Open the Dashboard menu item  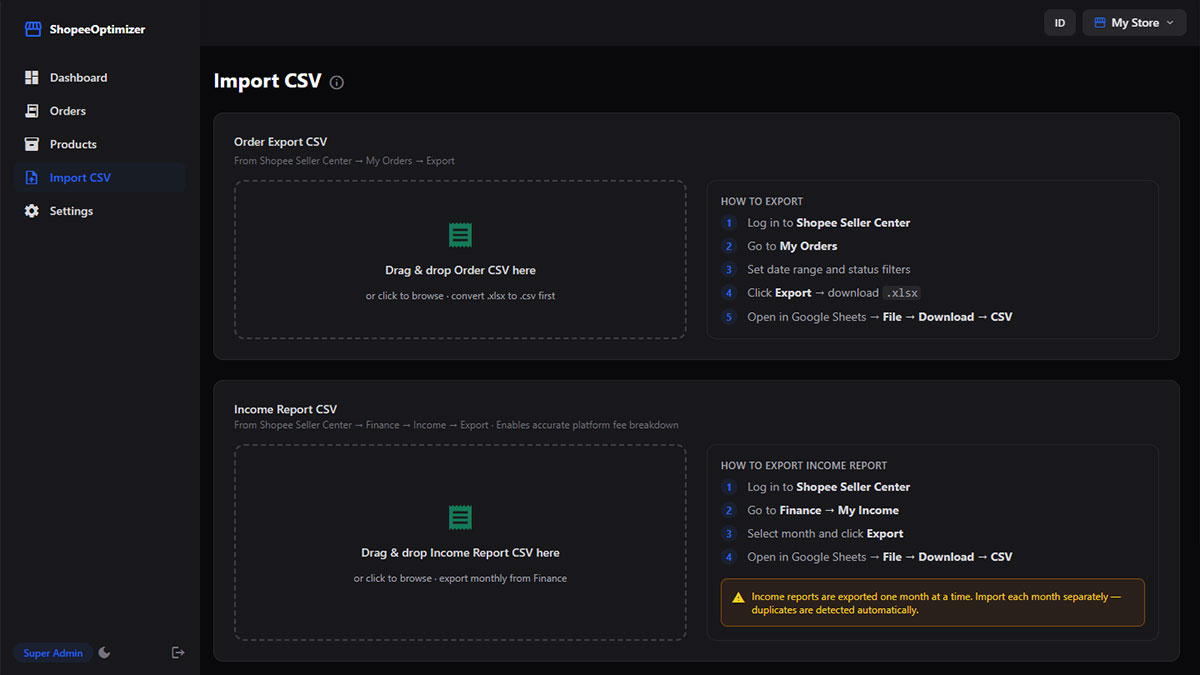click(x=100, y=77)
